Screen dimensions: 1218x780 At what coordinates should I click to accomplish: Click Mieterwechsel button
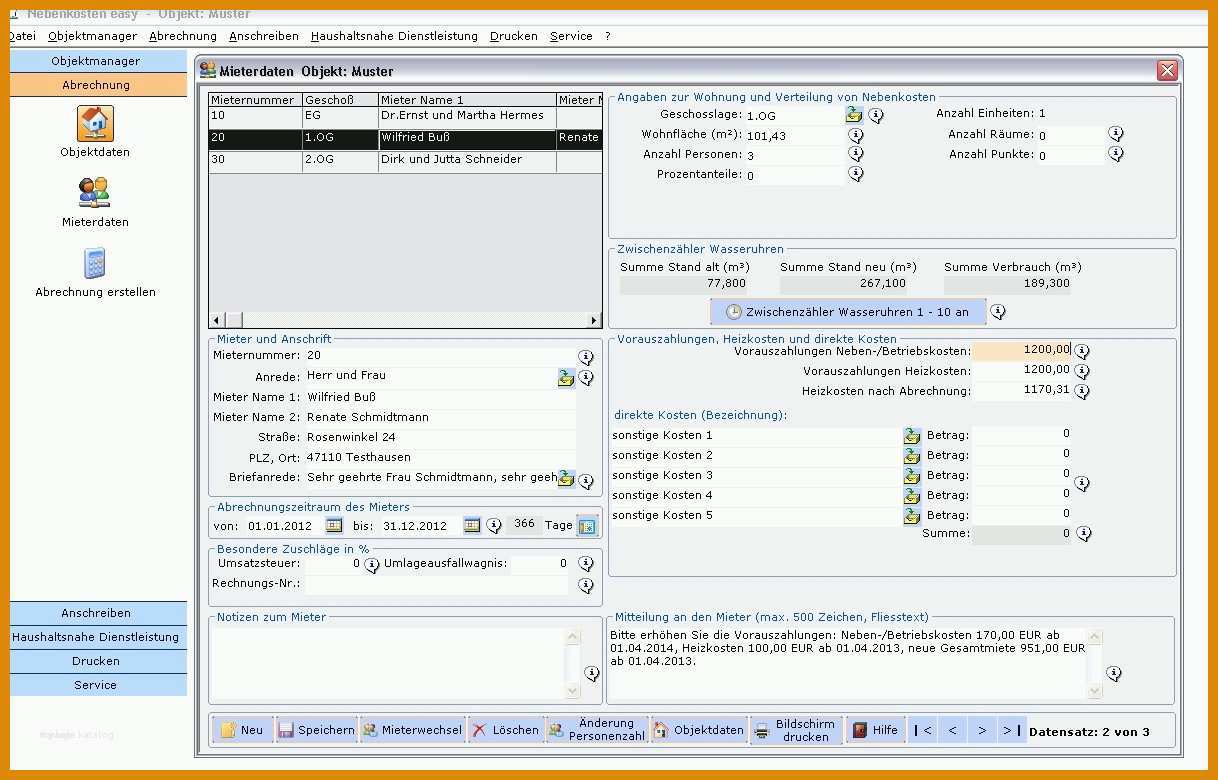413,730
